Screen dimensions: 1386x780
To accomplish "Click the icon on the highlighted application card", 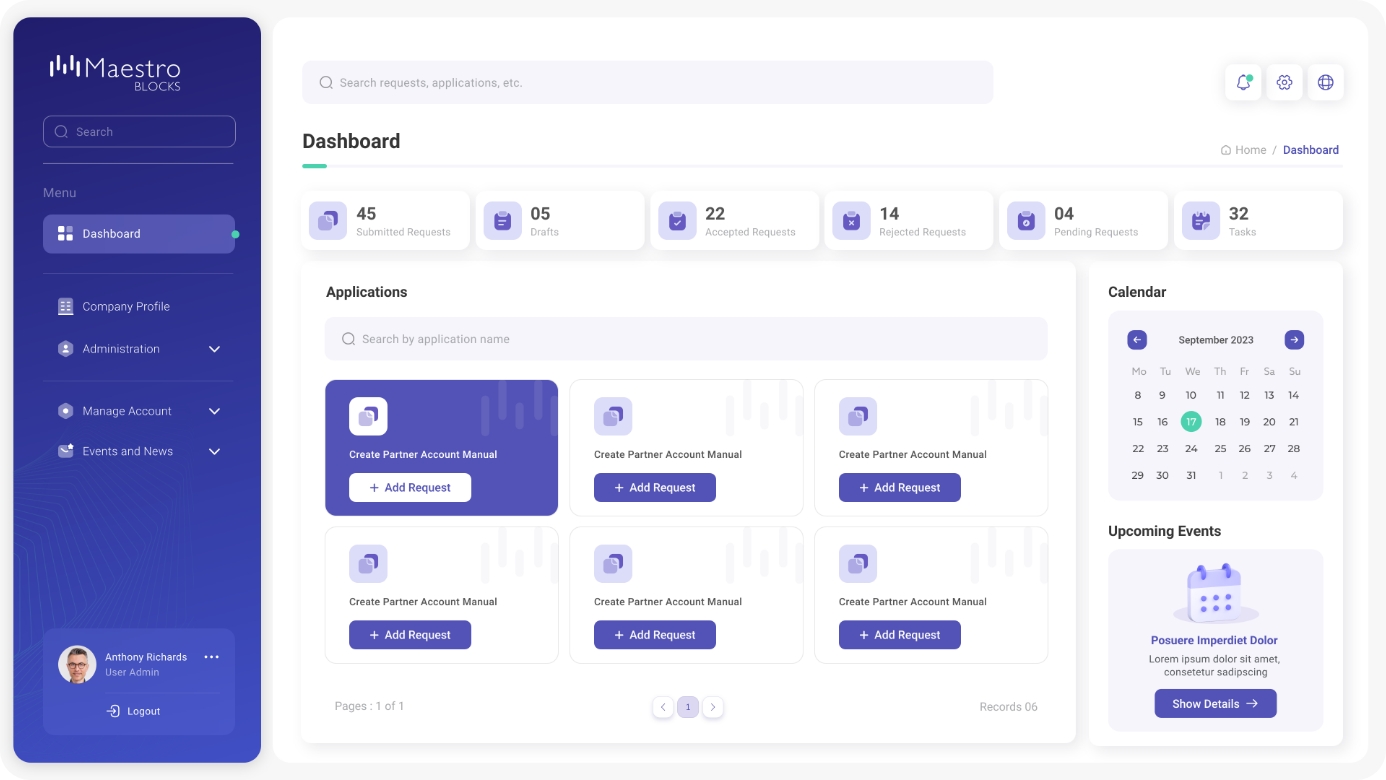I will click(x=368, y=416).
